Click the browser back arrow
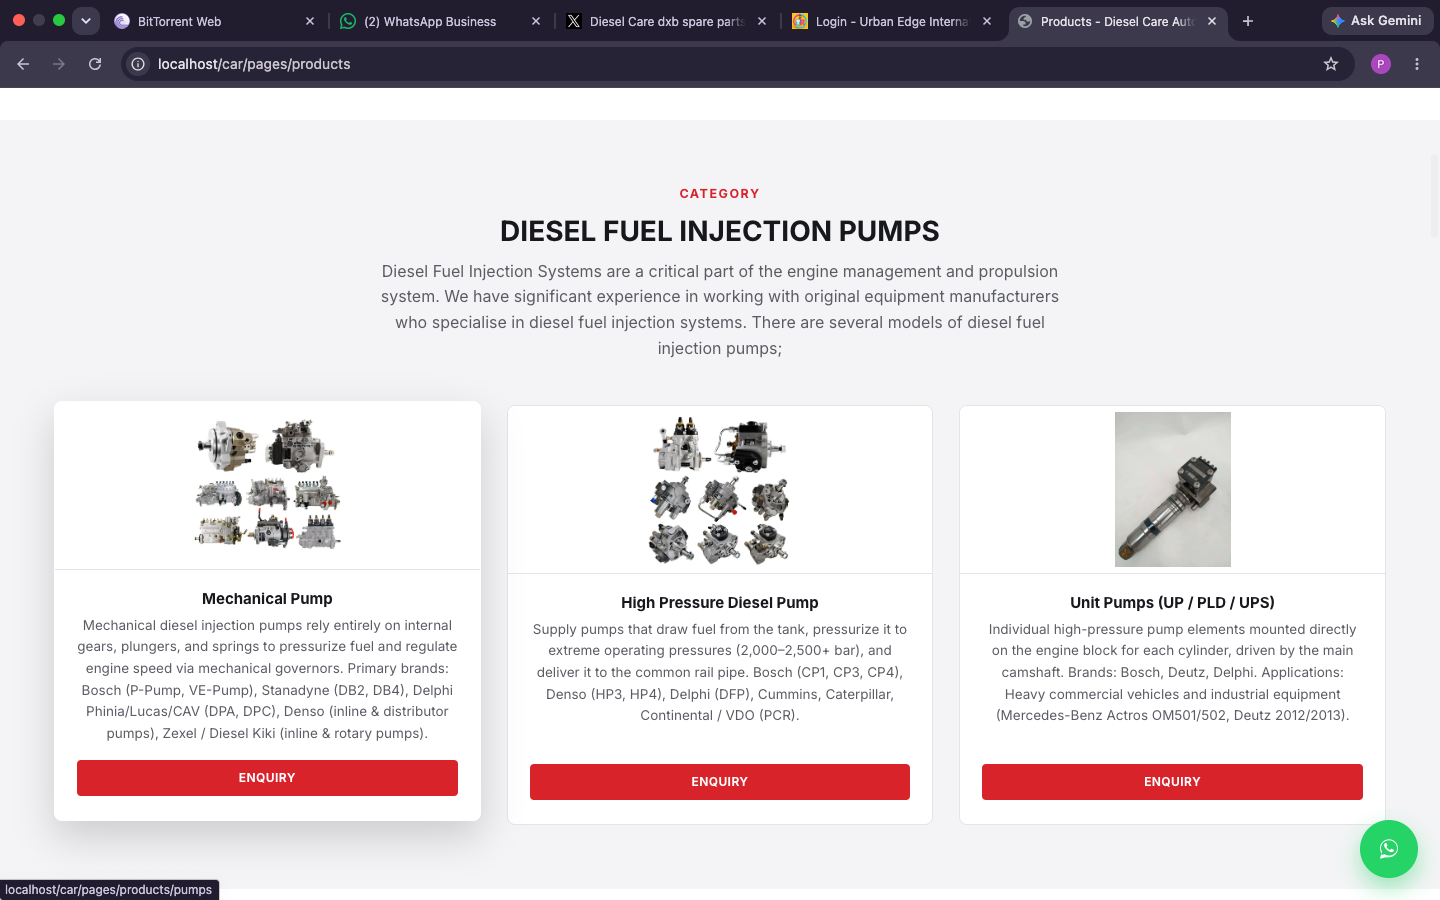This screenshot has height=900, width=1440. [23, 64]
